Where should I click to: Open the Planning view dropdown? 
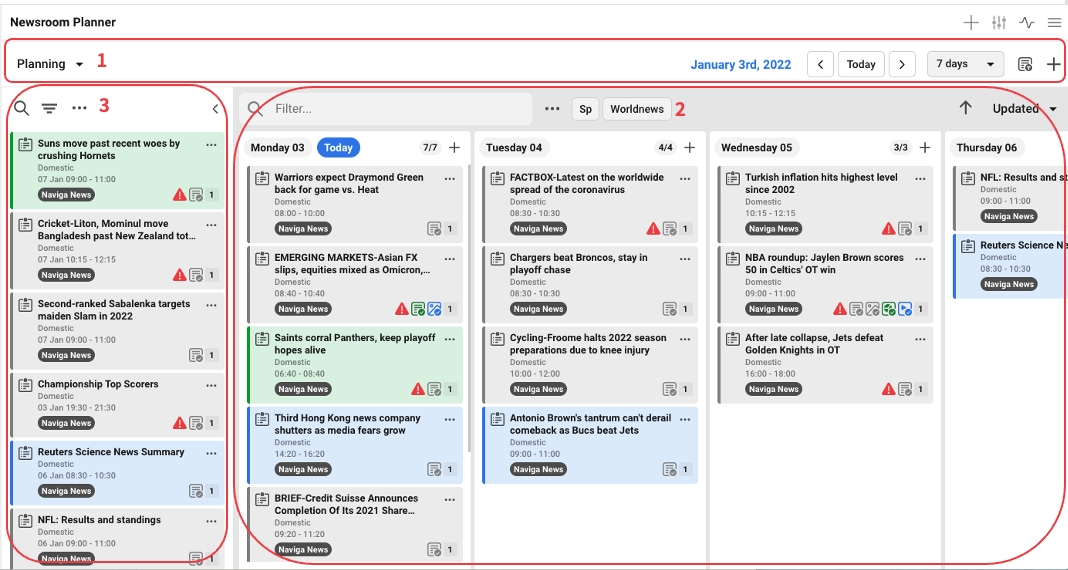50,64
